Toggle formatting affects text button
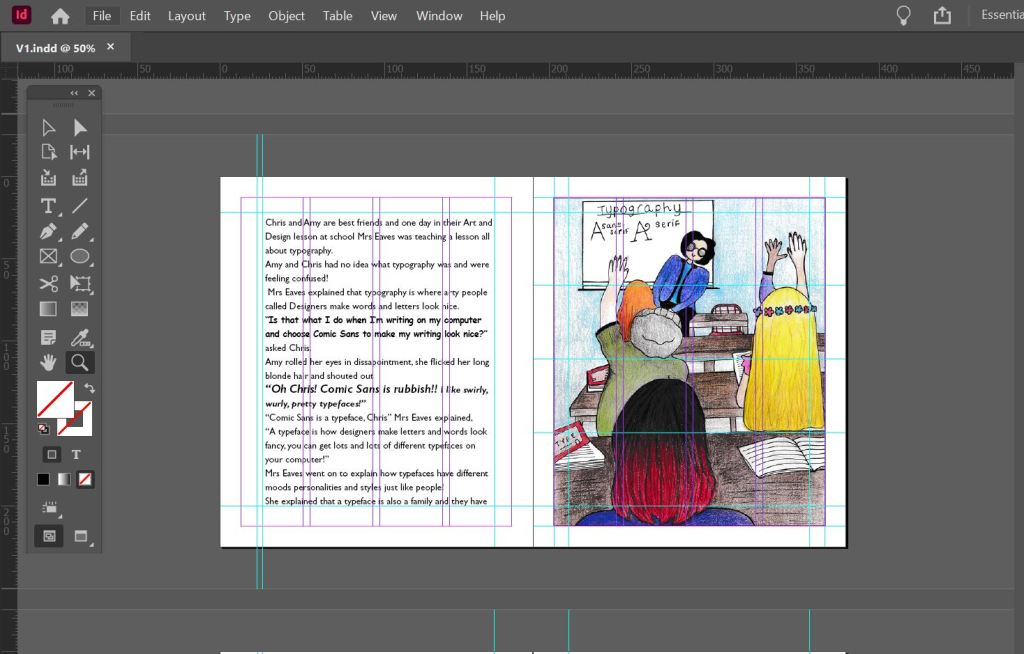Viewport: 1024px width, 654px height. [76, 454]
